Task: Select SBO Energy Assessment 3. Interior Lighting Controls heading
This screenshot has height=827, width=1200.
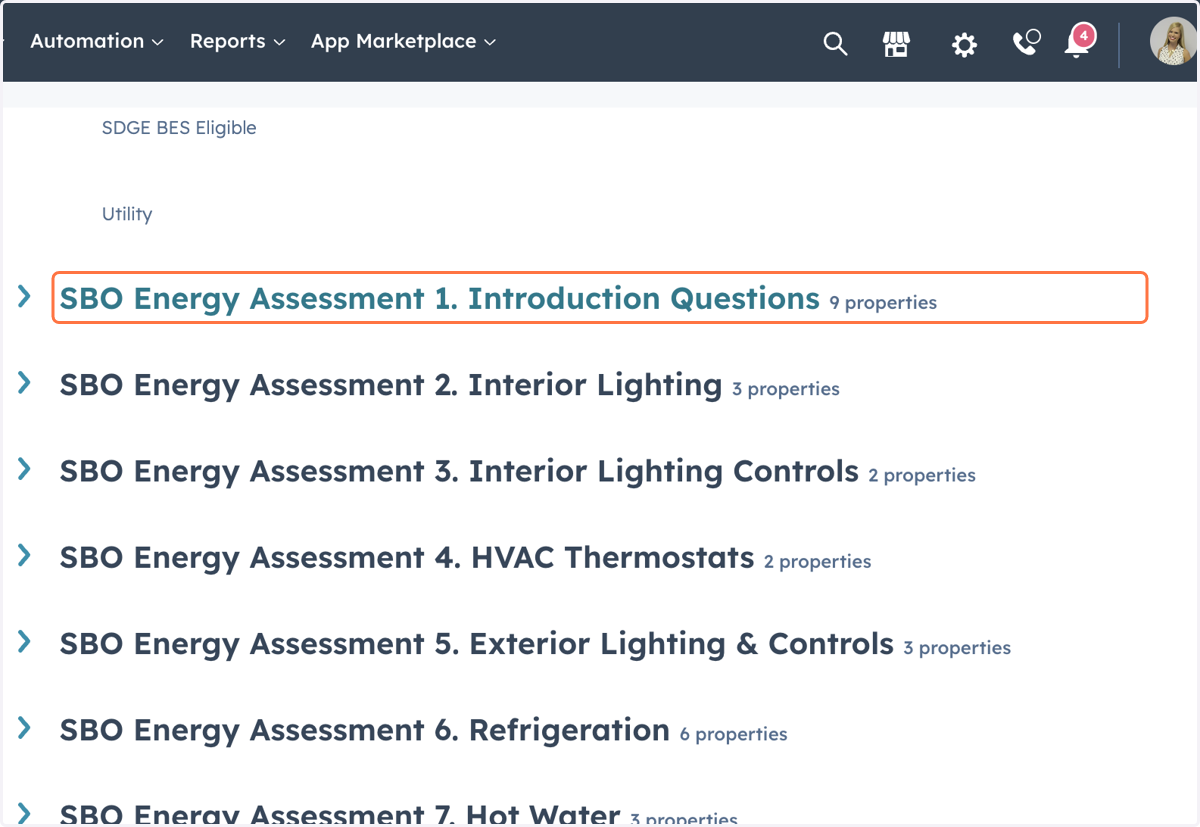Action: (x=459, y=471)
